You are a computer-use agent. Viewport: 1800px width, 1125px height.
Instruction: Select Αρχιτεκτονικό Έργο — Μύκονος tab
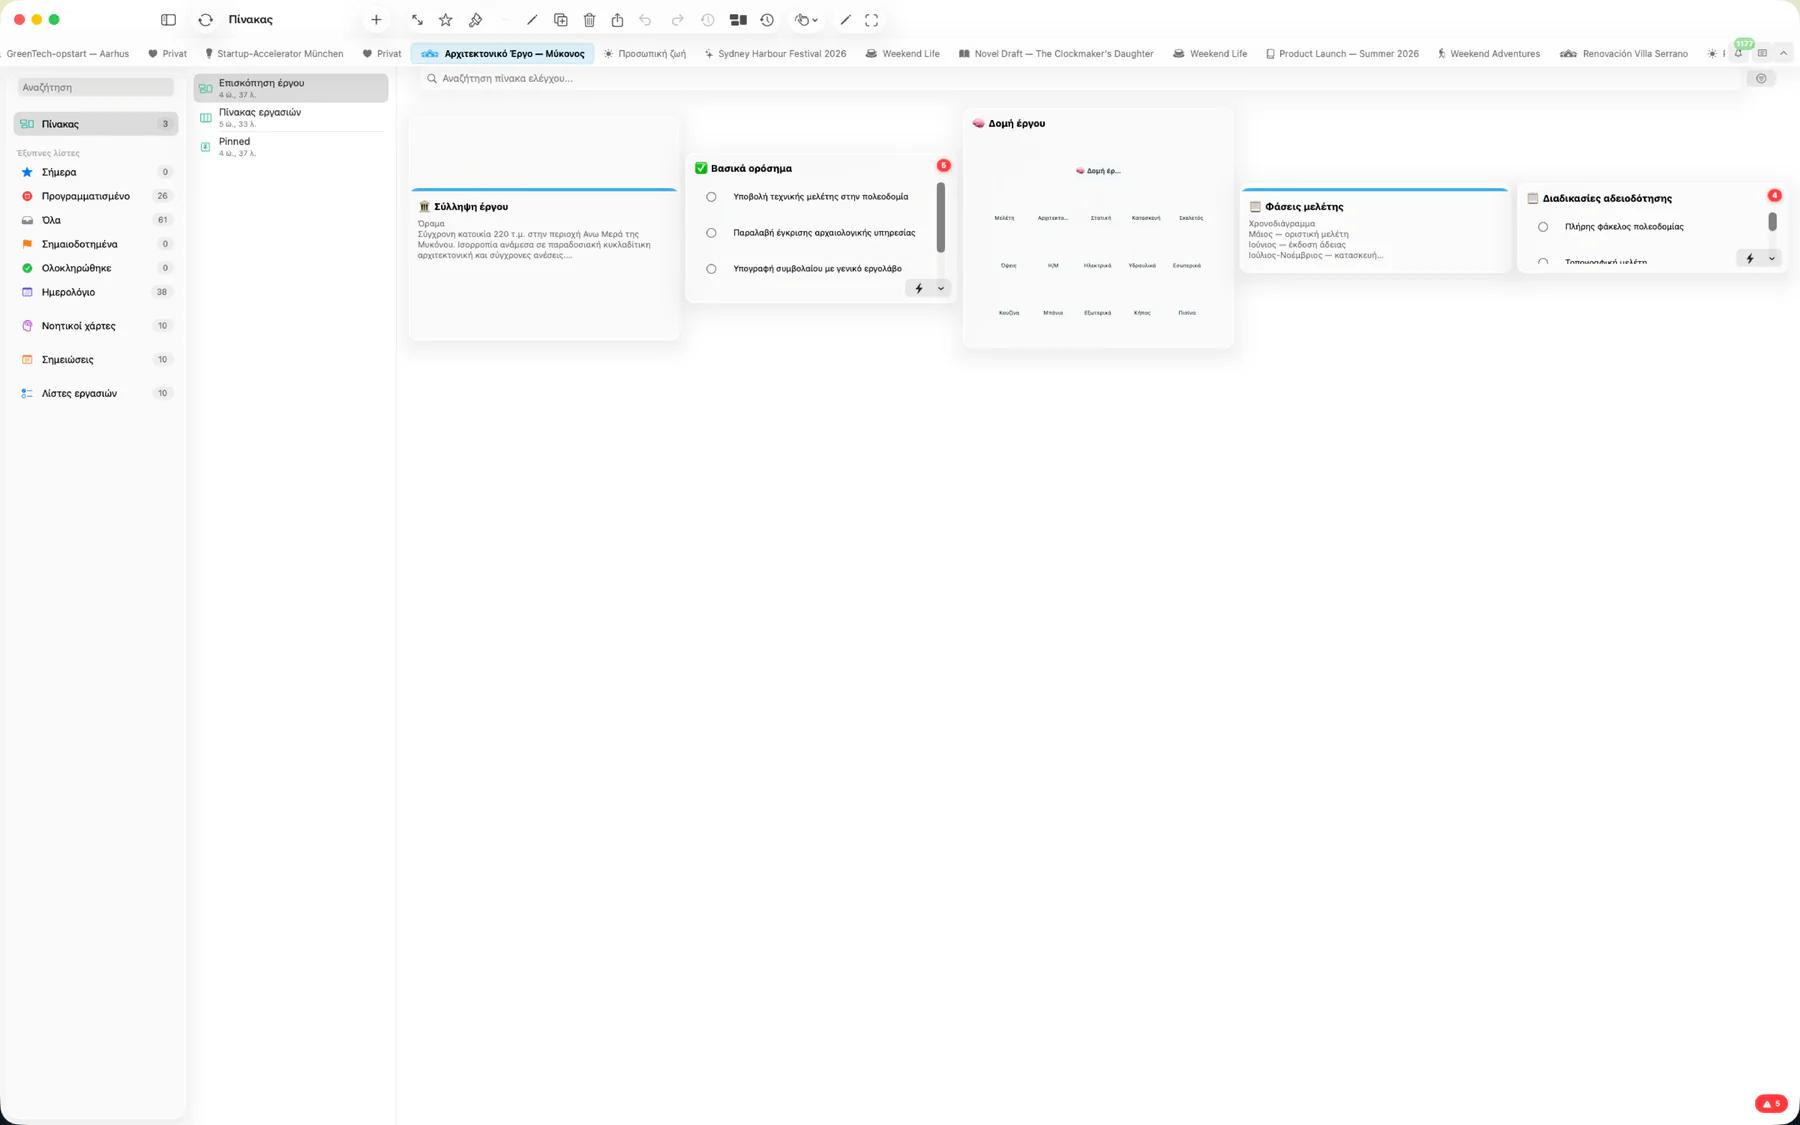503,54
